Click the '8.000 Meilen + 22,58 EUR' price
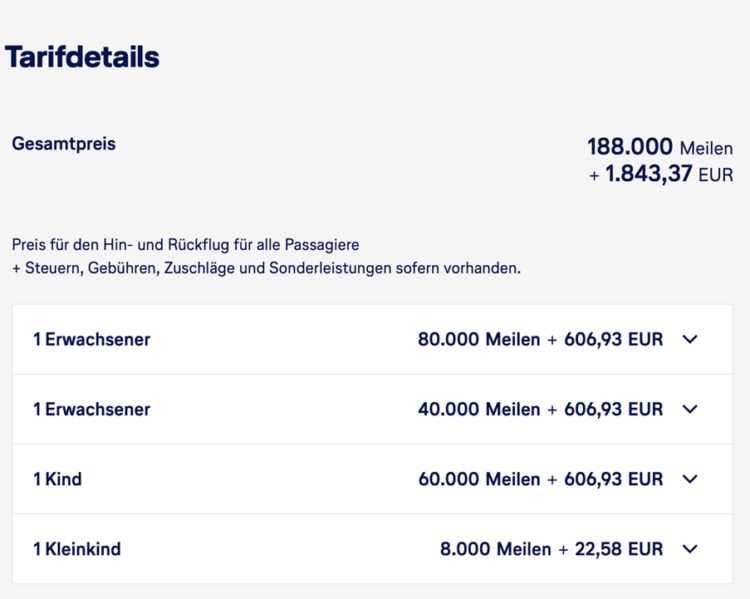The image size is (750, 599). (551, 549)
